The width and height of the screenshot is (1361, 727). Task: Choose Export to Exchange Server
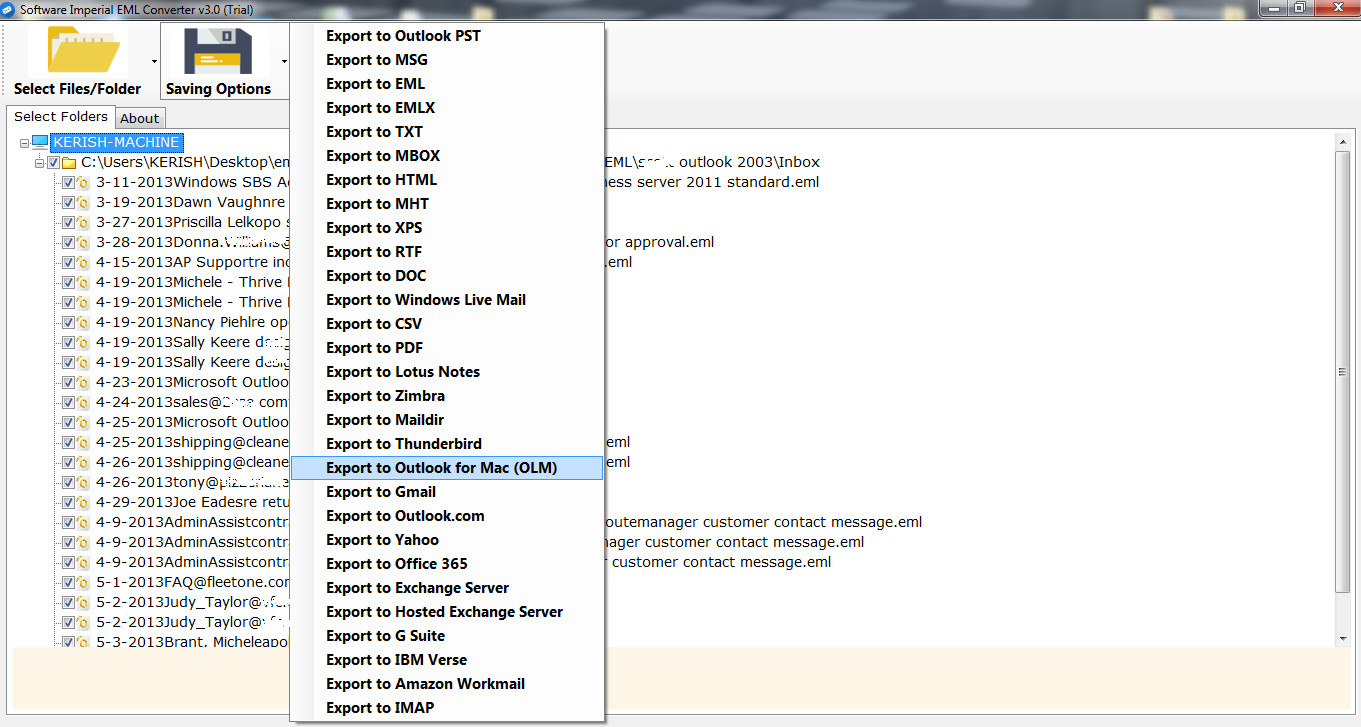(447, 588)
